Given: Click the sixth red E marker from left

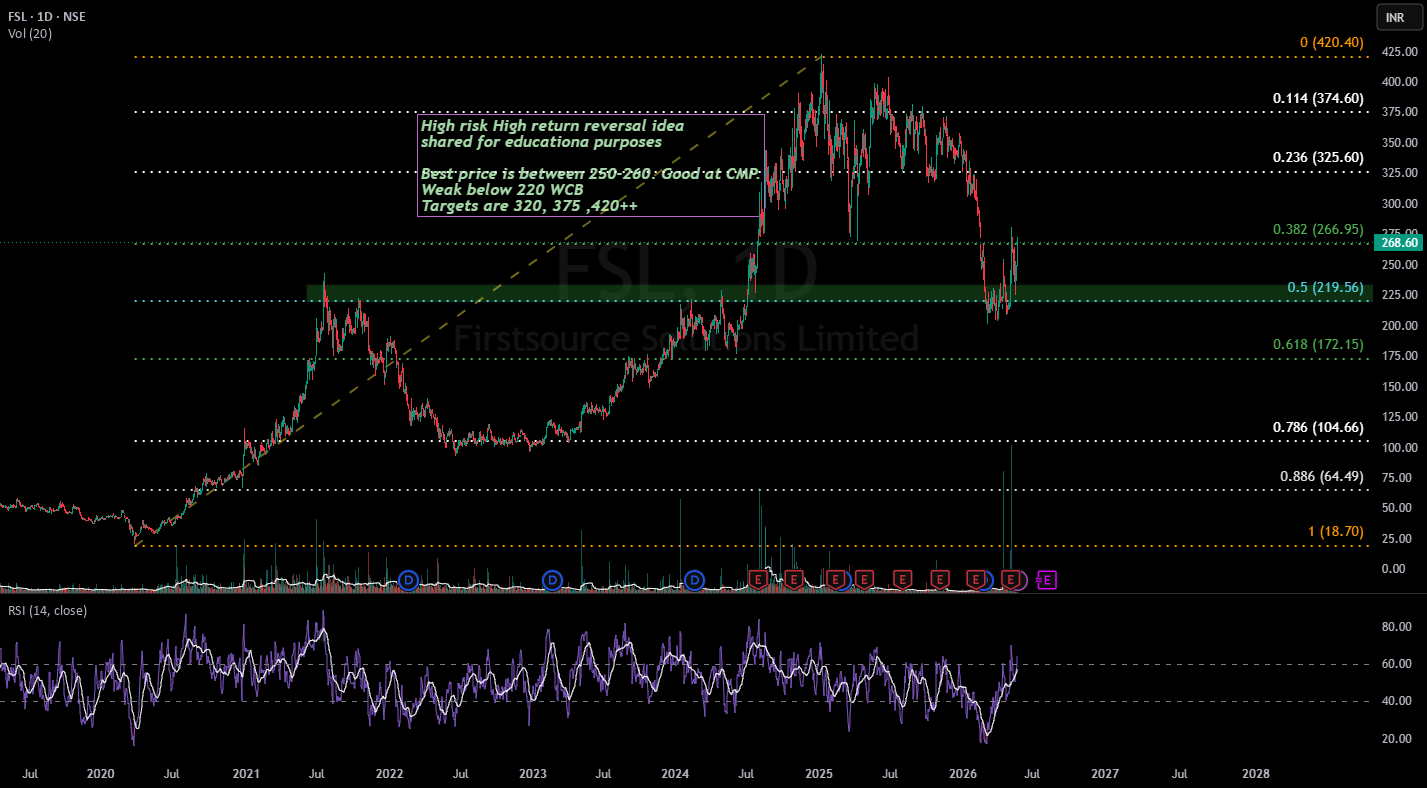Looking at the screenshot, I should pos(939,579).
